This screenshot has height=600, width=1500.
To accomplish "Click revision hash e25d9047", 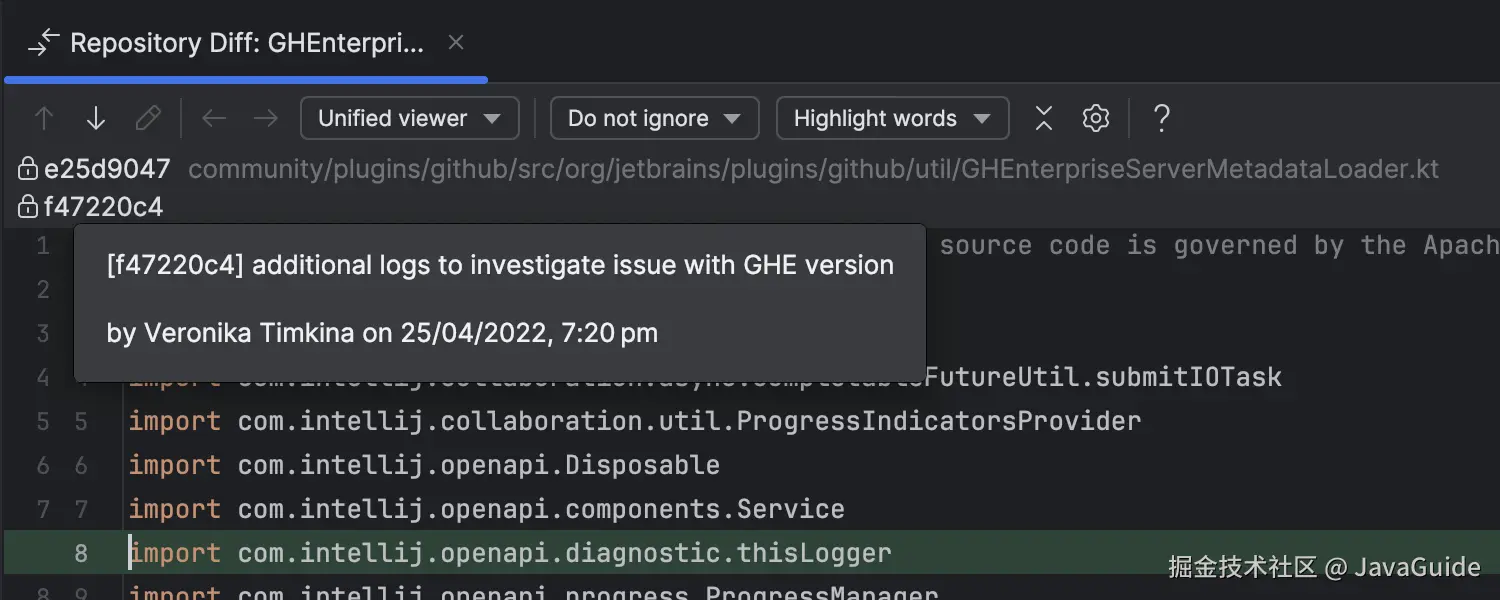I will click(107, 169).
